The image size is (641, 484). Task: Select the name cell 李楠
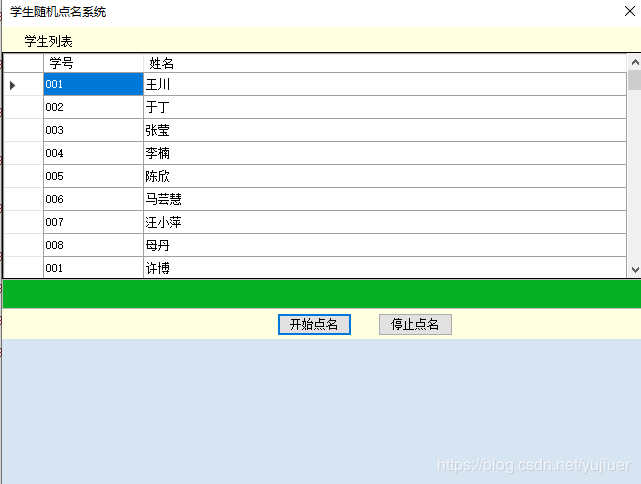(x=385, y=153)
